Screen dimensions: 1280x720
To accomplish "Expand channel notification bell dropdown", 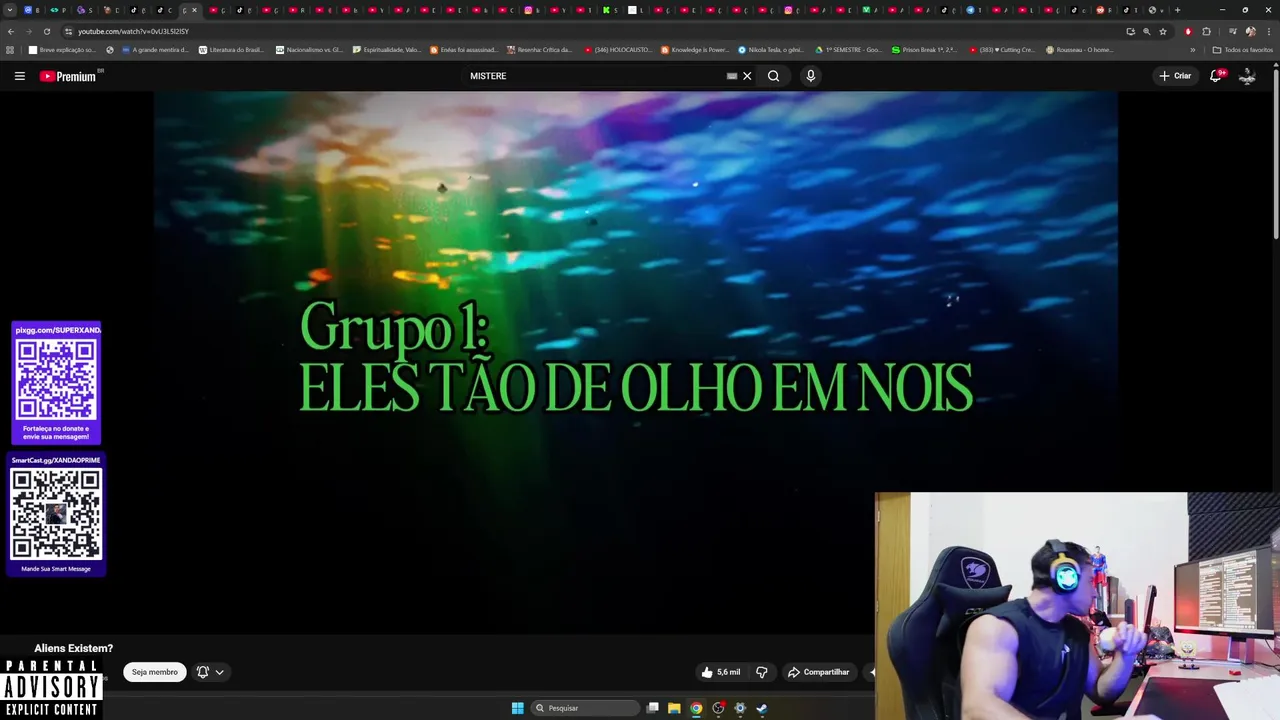I will point(210,672).
